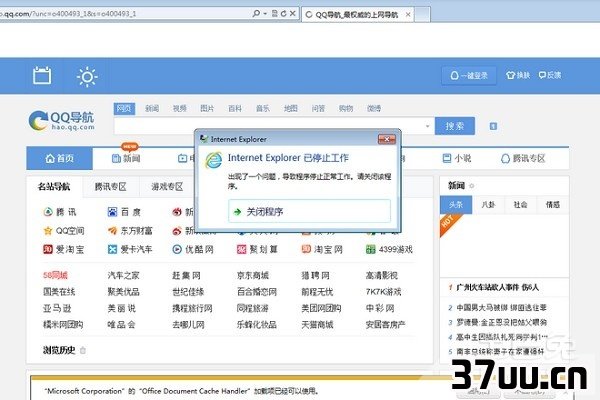This screenshot has width=600, height=400.
Task: Open the search box dropdown arrow
Action: click(427, 126)
